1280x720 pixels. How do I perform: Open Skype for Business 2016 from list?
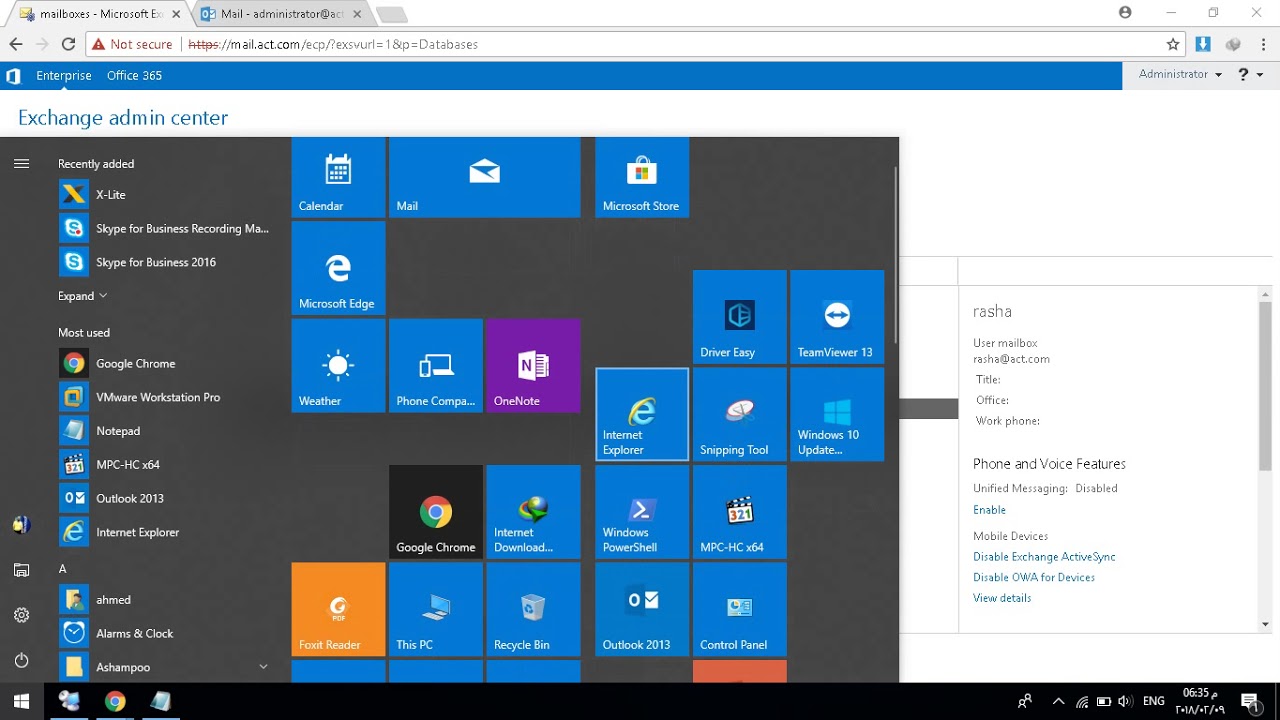pyautogui.click(x=165, y=262)
